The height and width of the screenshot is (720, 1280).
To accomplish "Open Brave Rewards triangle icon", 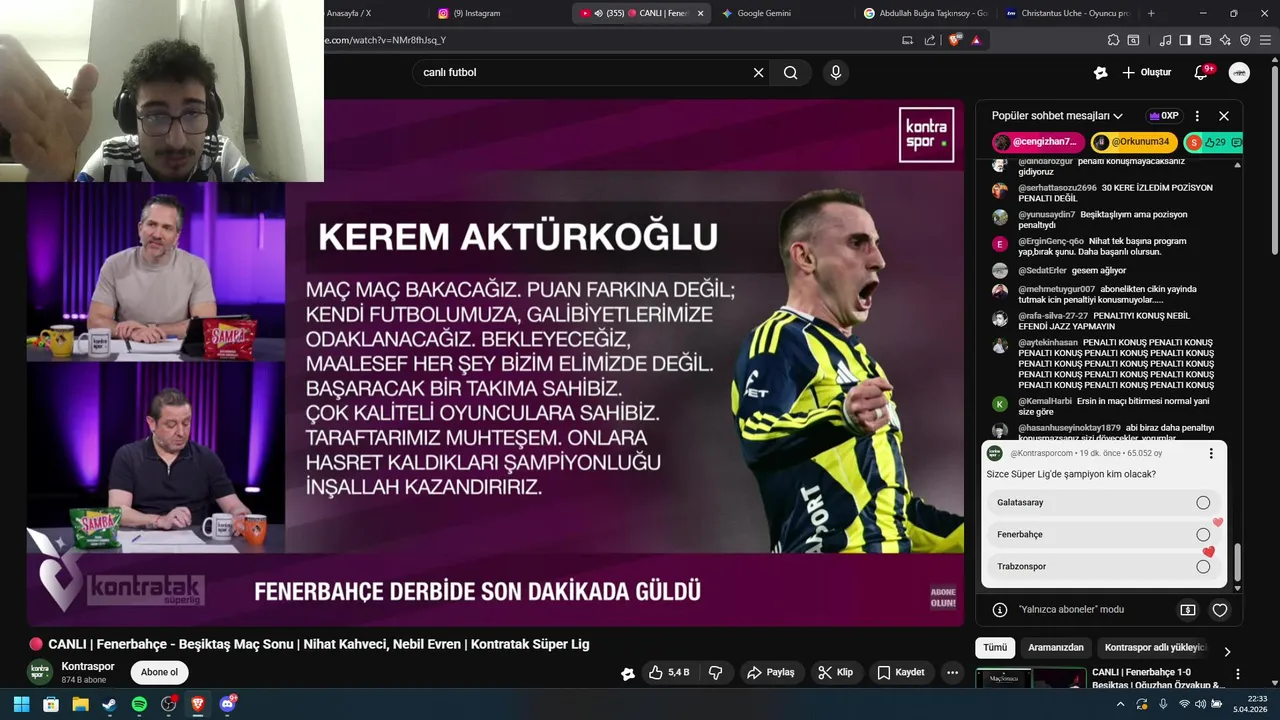I will tap(976, 40).
